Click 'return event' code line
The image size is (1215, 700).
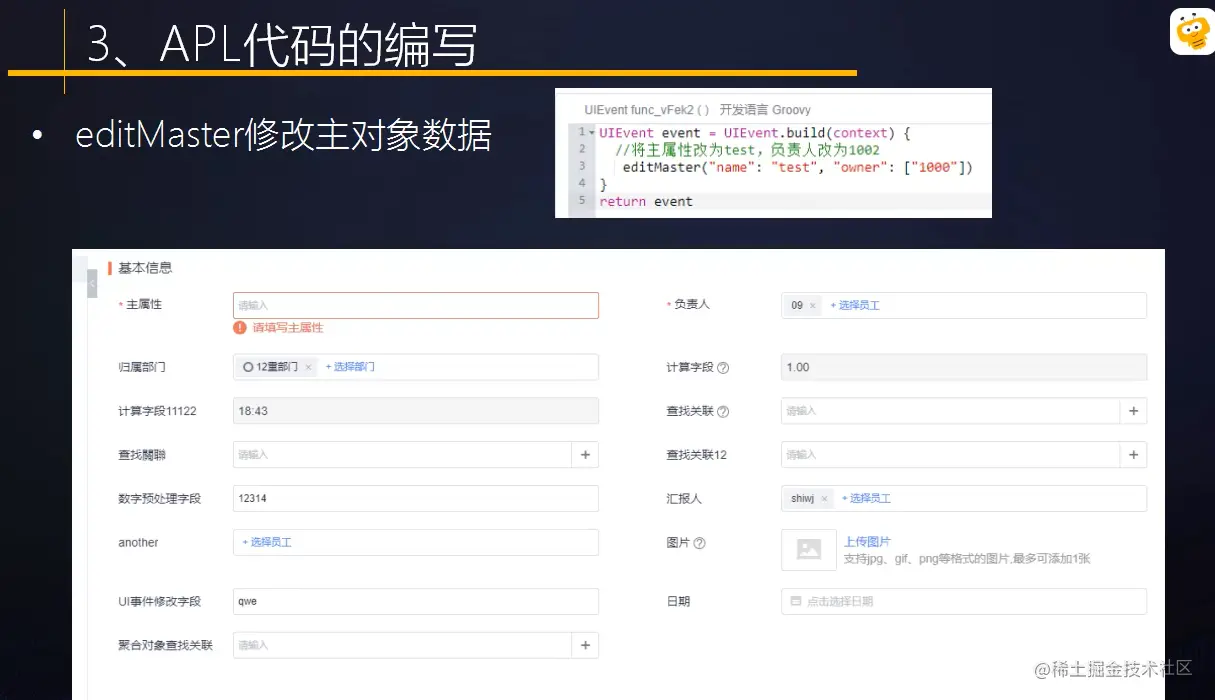click(x=646, y=201)
